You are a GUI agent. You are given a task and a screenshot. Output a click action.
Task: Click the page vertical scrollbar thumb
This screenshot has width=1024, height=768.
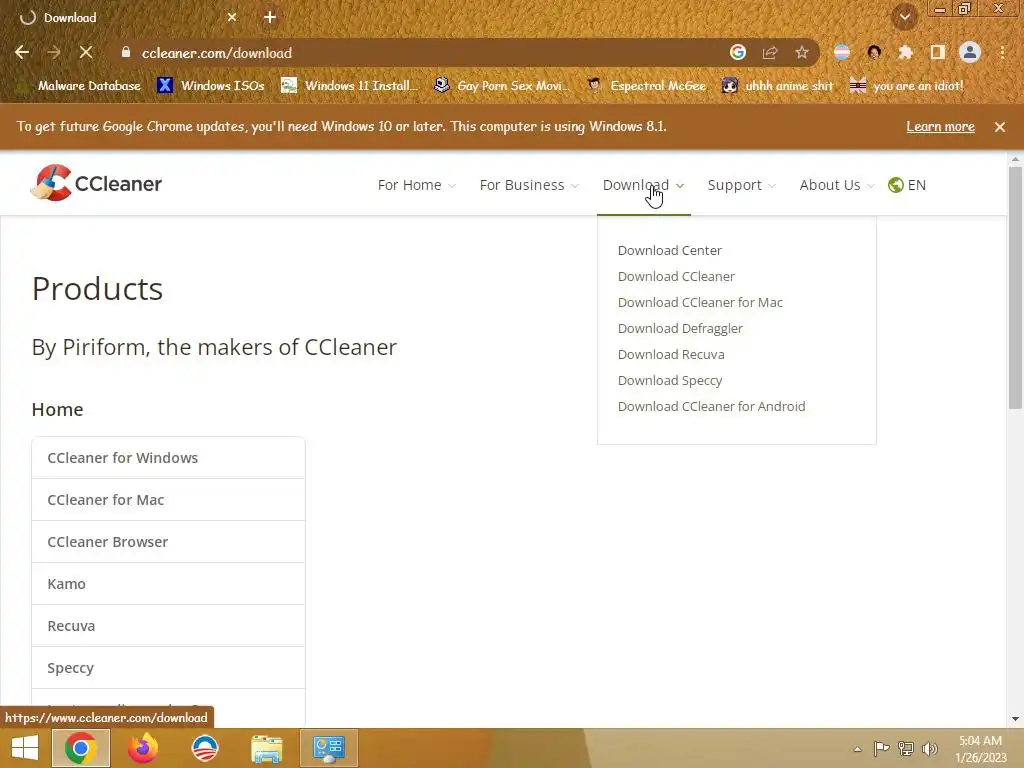click(x=1015, y=287)
